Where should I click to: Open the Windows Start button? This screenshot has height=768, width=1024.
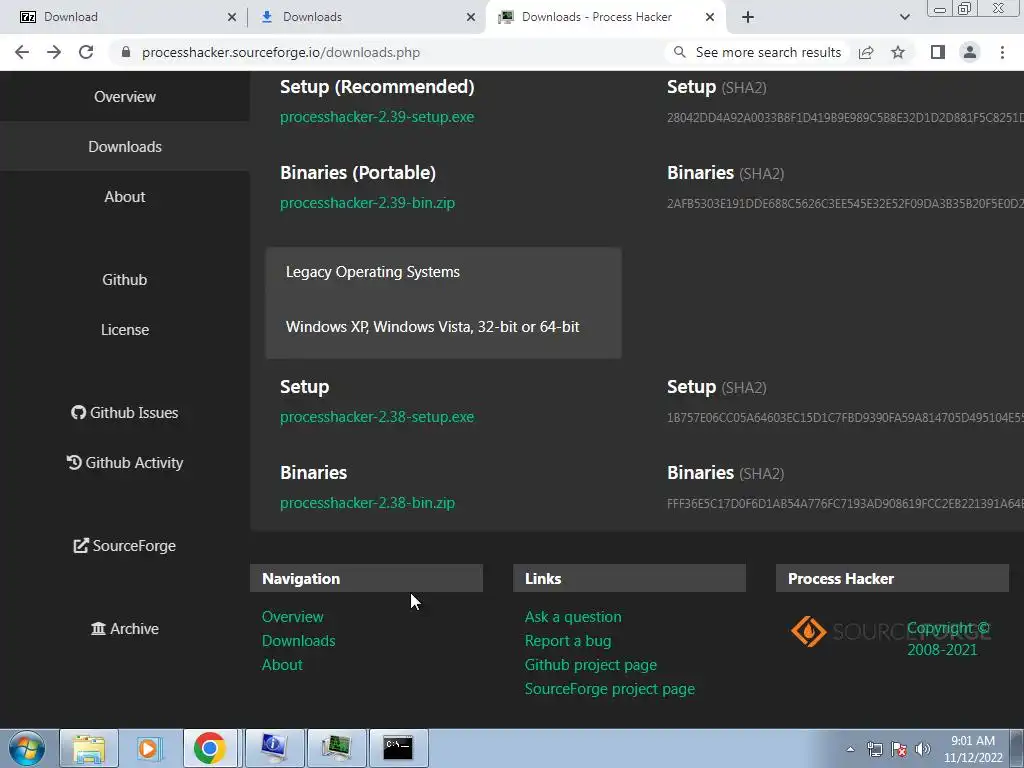point(26,748)
